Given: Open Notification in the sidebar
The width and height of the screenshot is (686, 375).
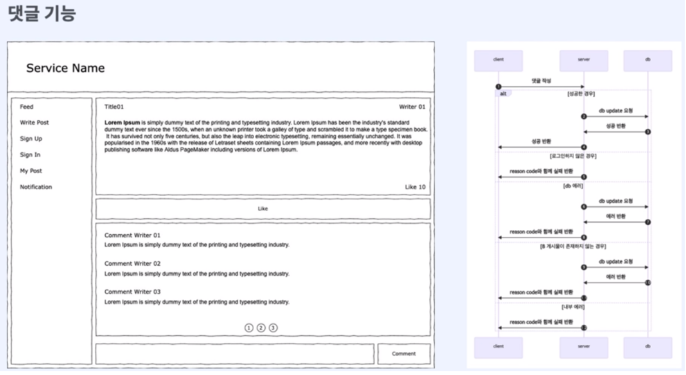Looking at the screenshot, I should (x=35, y=187).
